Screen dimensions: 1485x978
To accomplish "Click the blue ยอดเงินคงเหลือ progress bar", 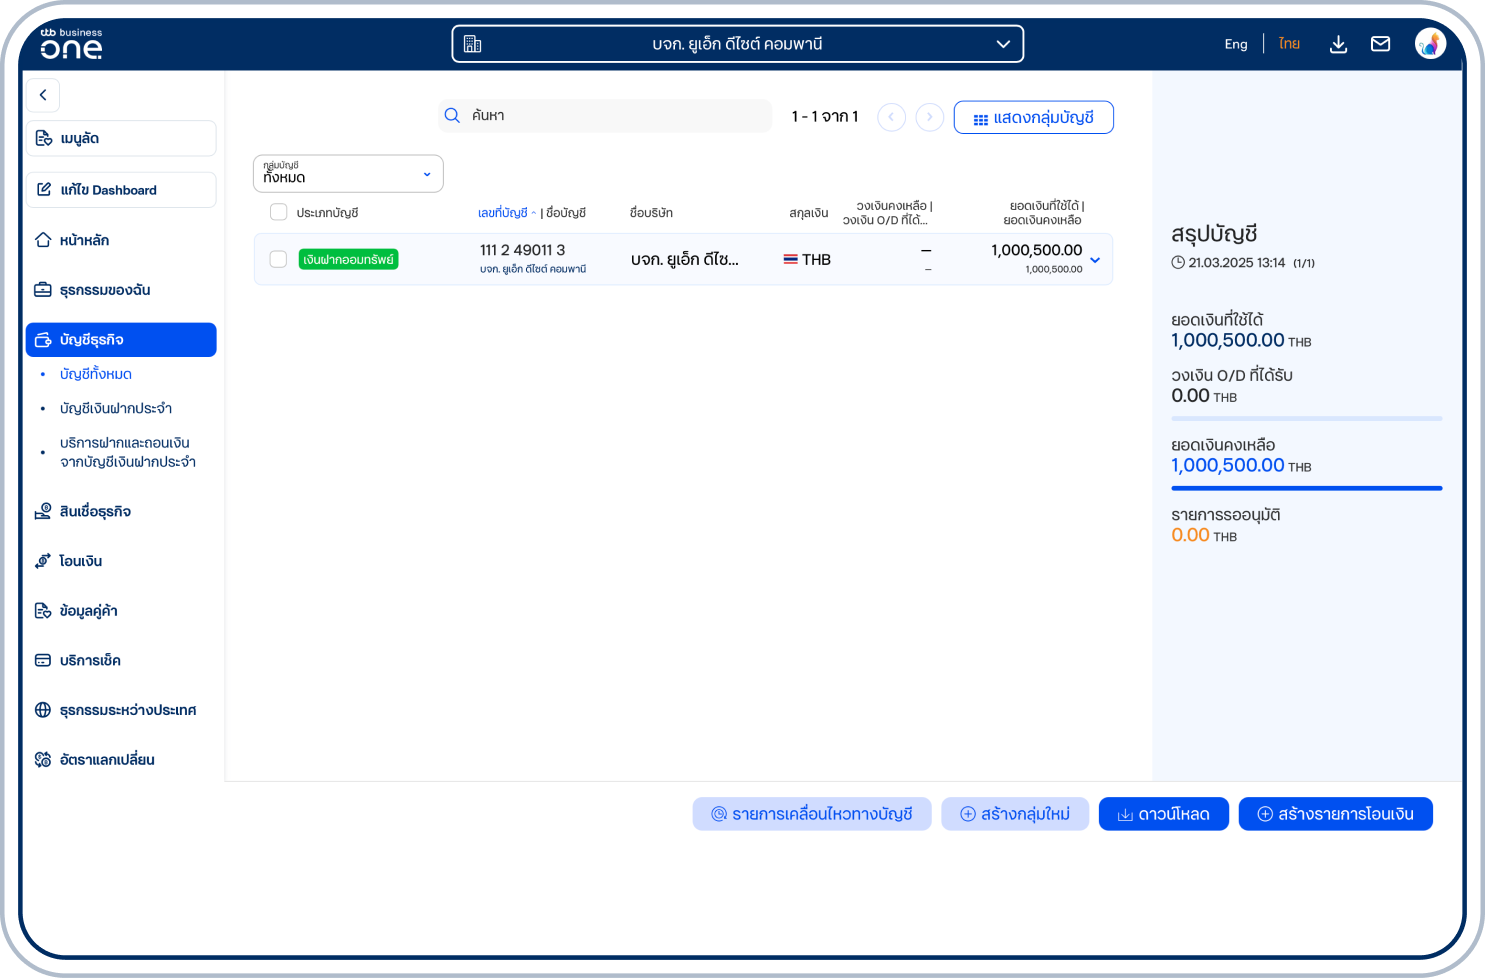I will tap(1306, 488).
